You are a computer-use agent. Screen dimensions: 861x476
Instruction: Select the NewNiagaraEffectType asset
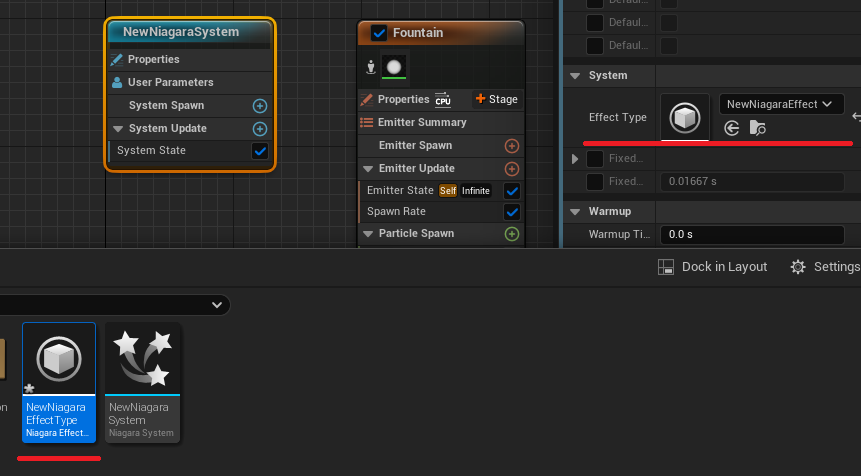pyautogui.click(x=59, y=383)
